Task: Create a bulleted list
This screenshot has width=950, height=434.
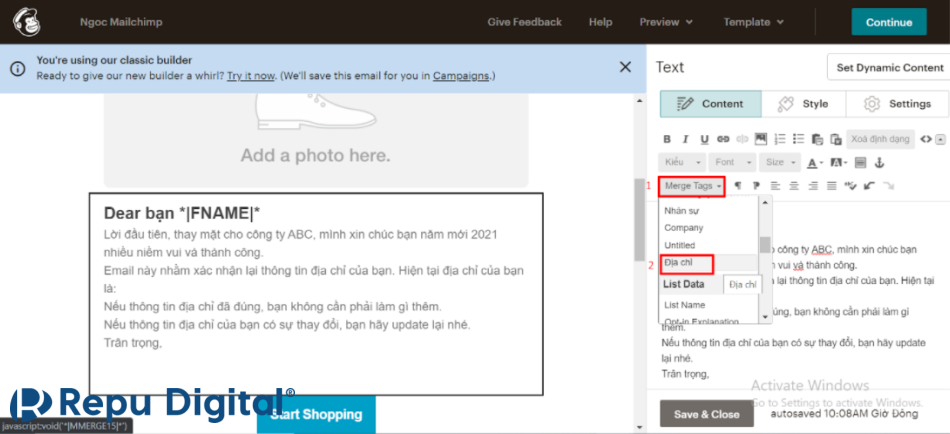Action: click(799, 139)
